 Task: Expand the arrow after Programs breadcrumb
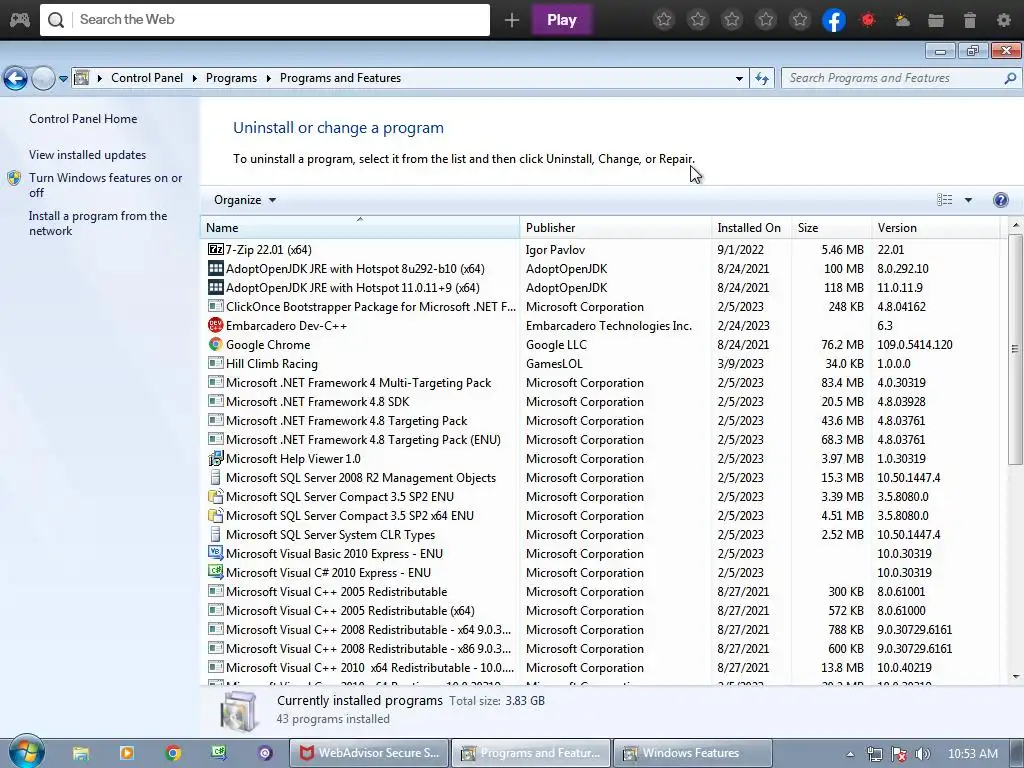click(x=268, y=78)
